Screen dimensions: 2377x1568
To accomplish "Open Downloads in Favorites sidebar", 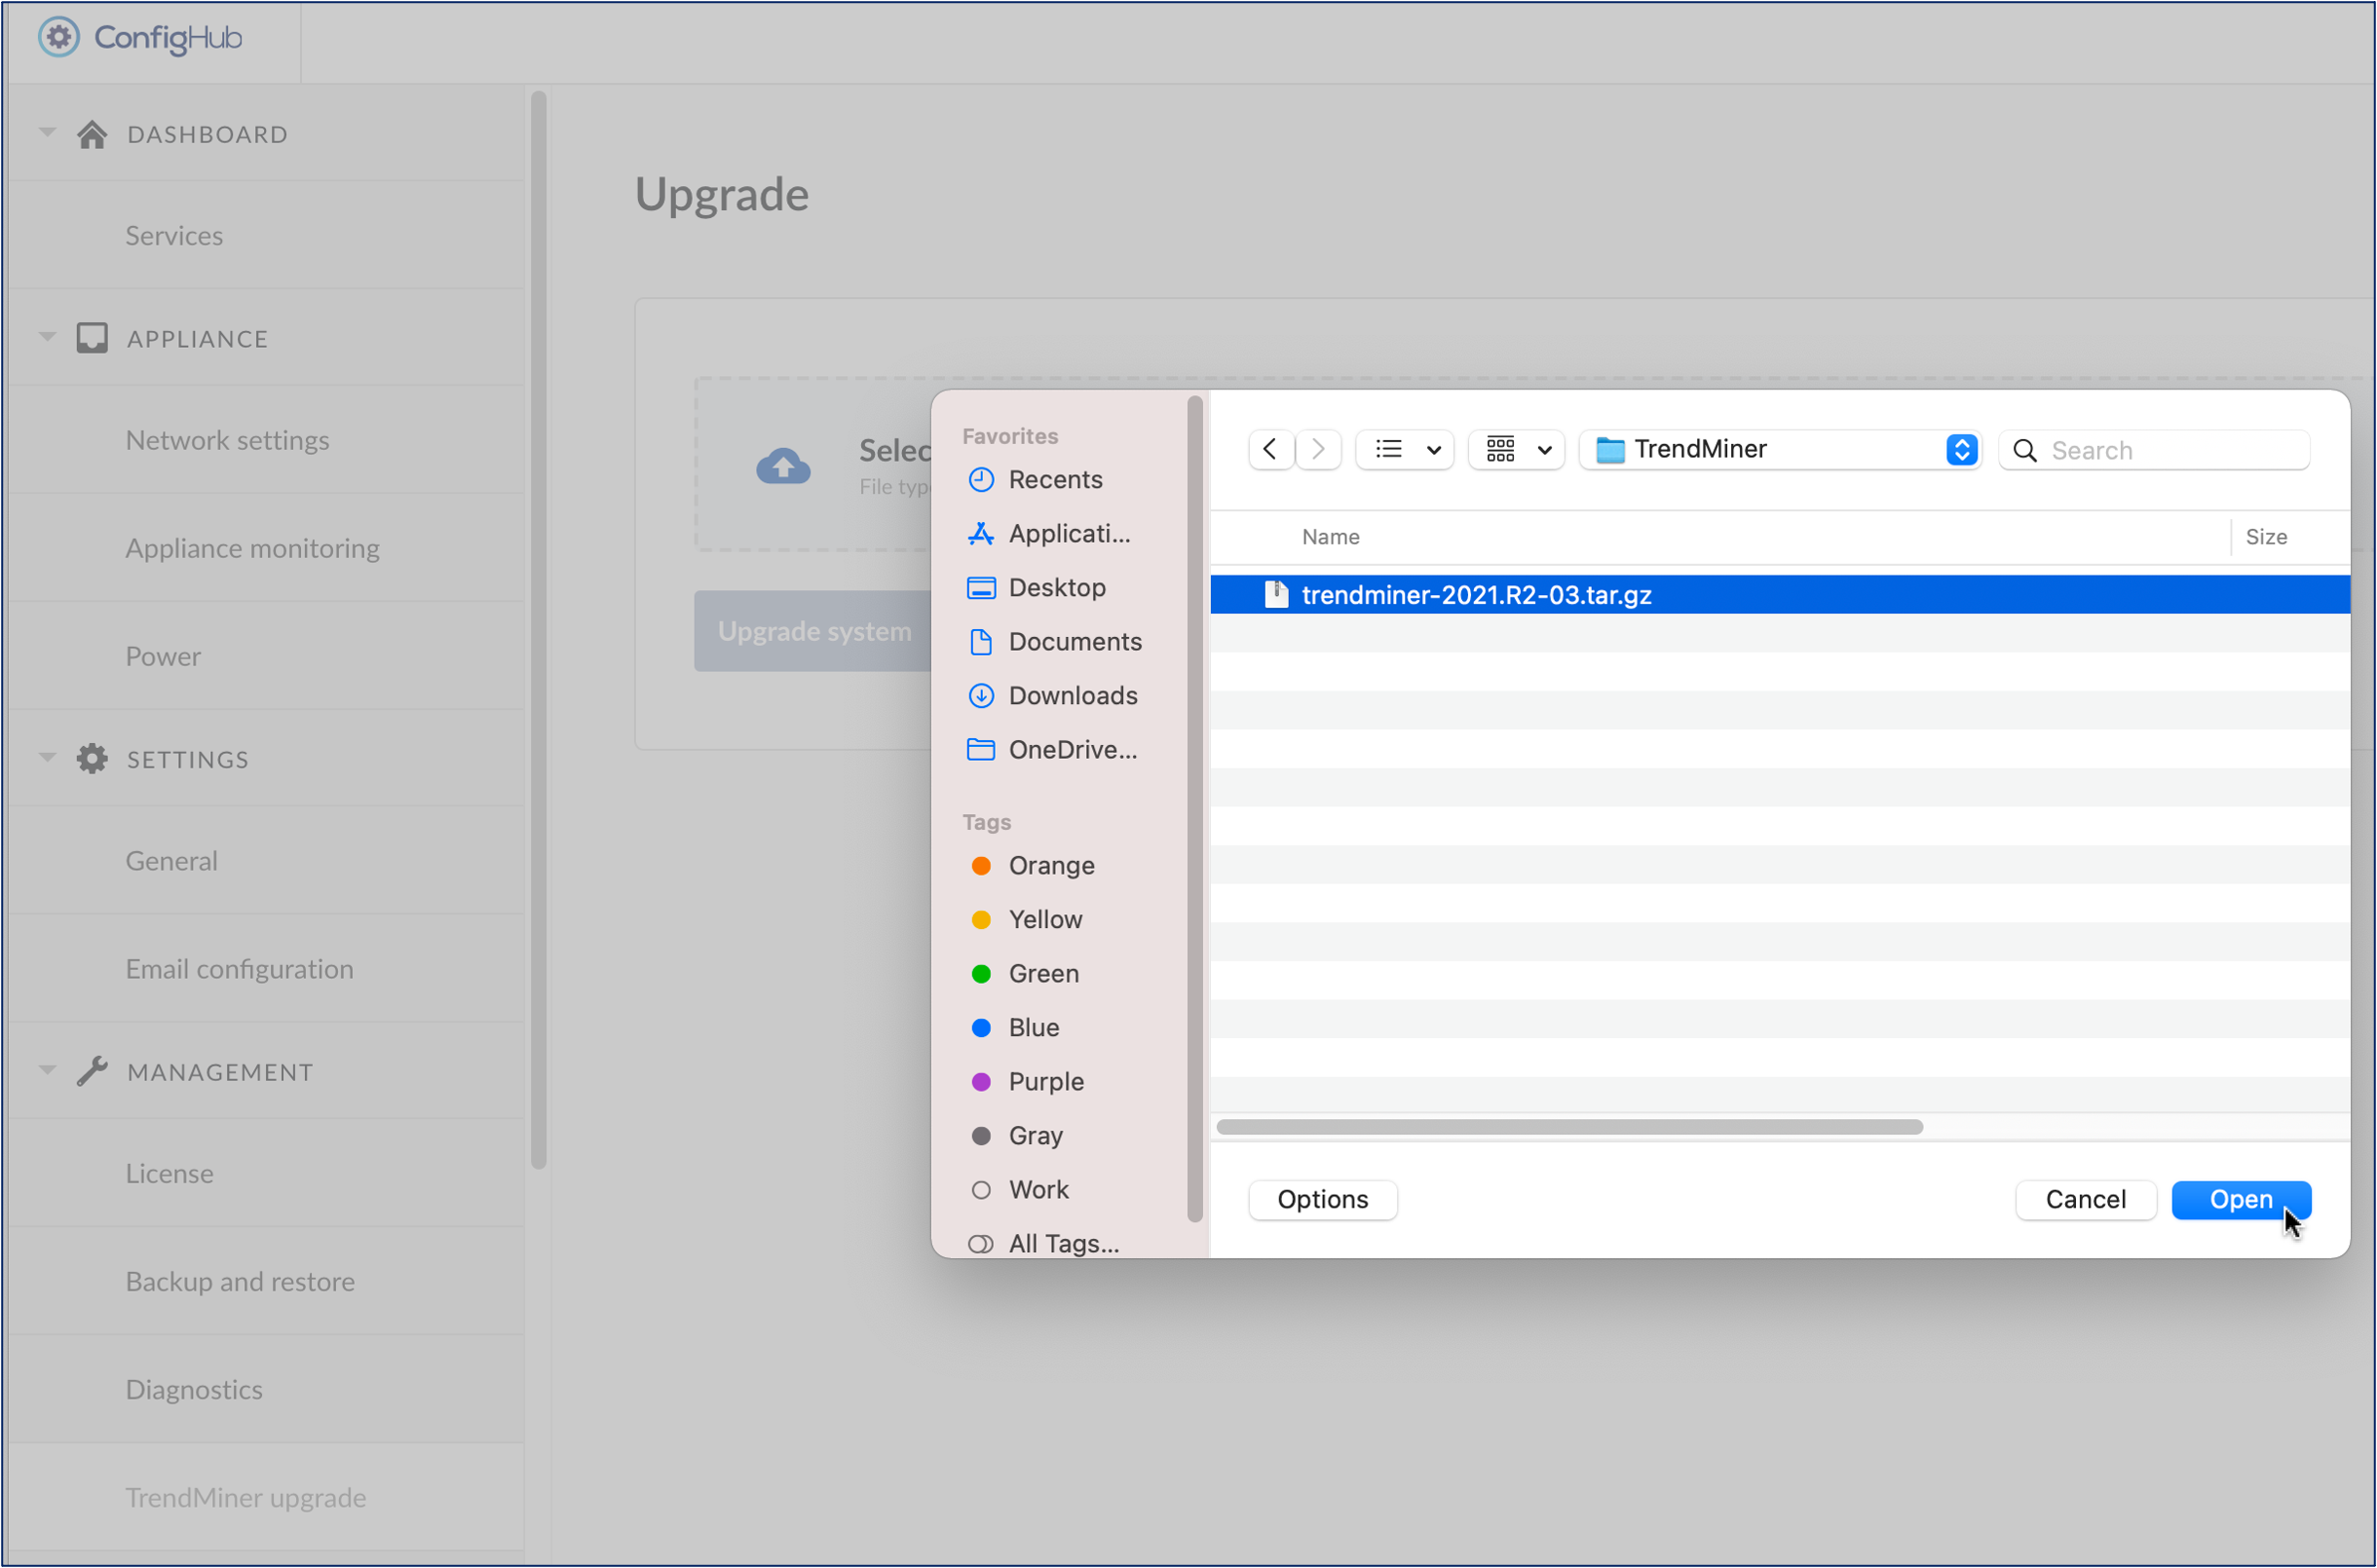I will (x=1053, y=695).
